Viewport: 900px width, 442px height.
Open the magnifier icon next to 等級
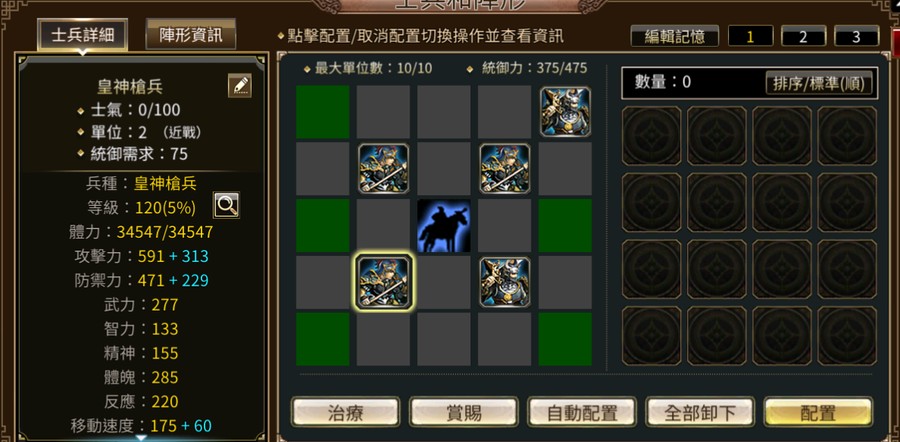click(x=226, y=205)
